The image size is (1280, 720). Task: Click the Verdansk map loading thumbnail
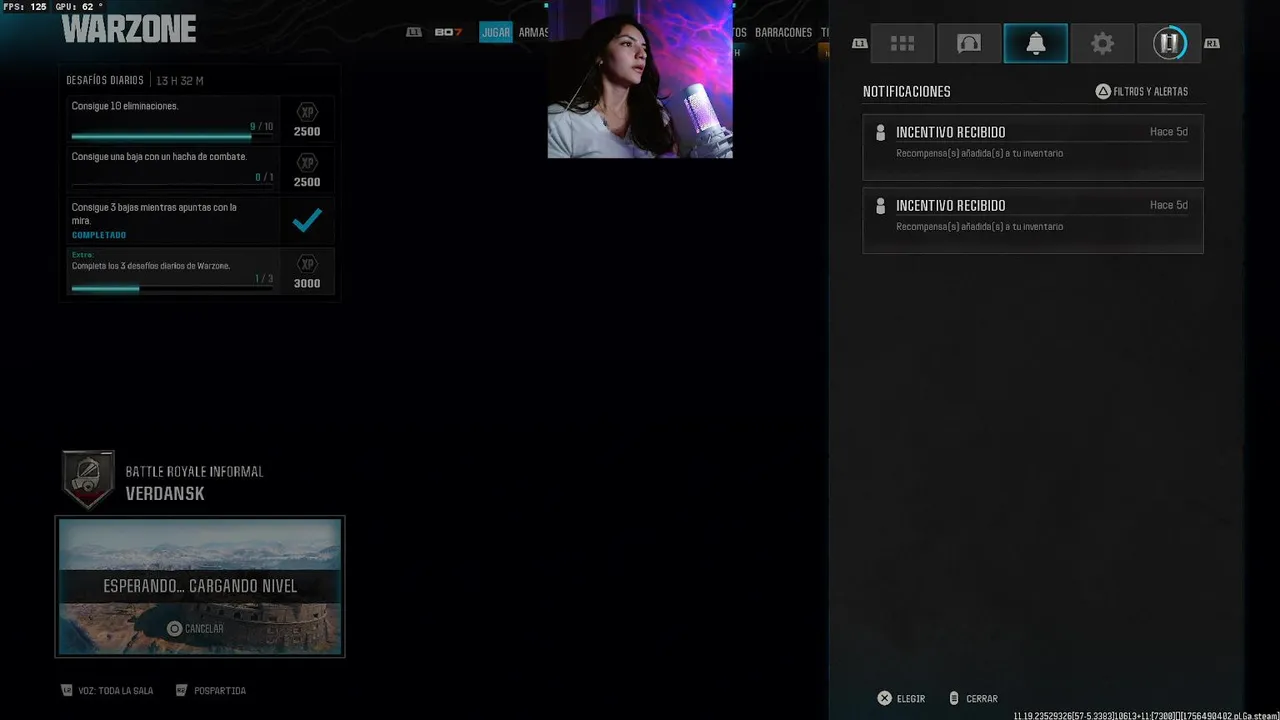[200, 587]
